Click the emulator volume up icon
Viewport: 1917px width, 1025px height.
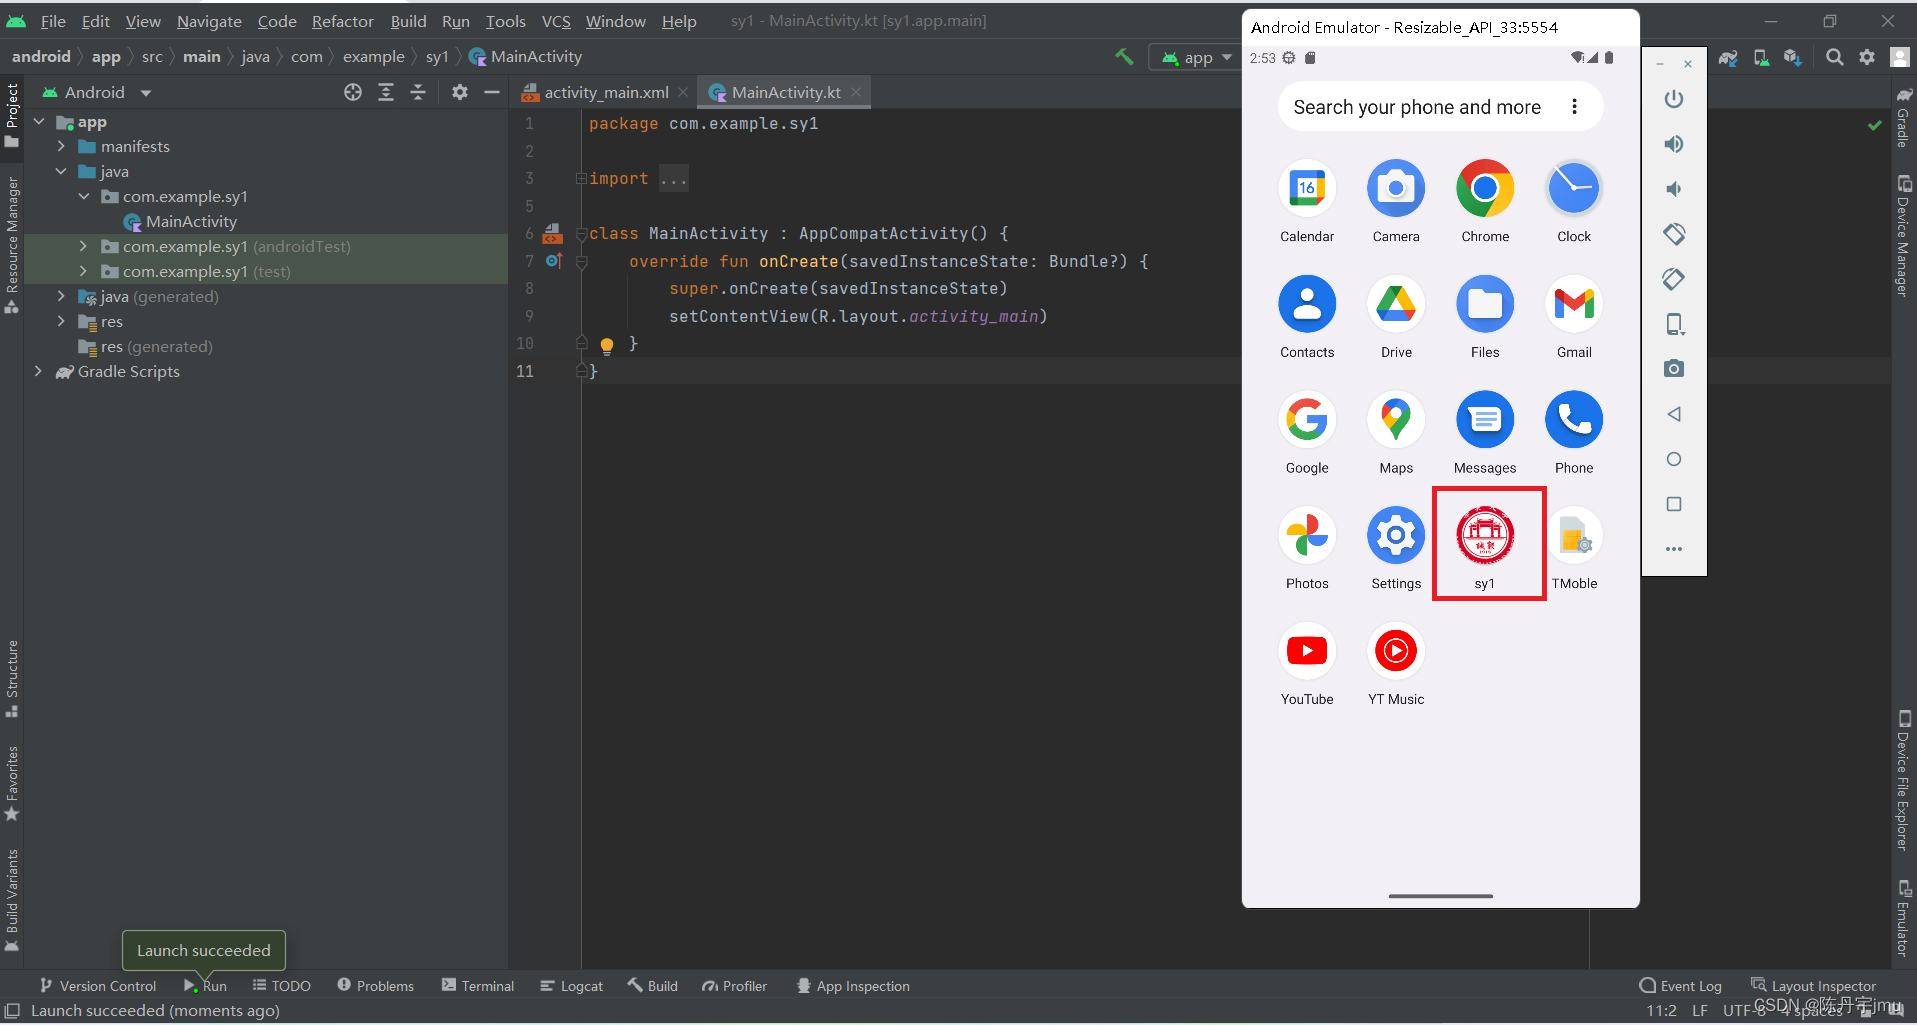(1673, 144)
